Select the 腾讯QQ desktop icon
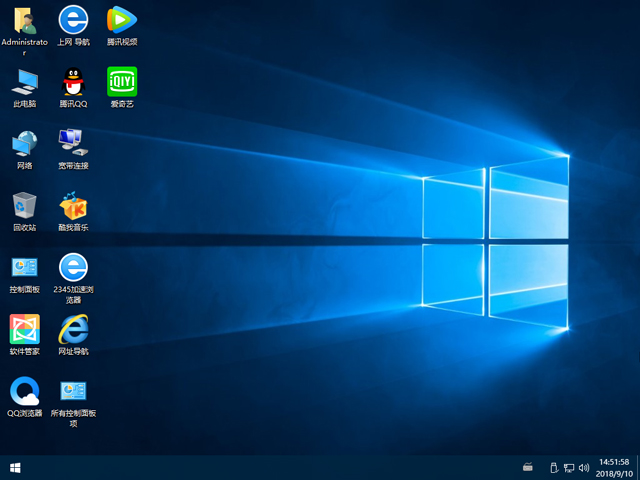This screenshot has width=640, height=480. 73,82
